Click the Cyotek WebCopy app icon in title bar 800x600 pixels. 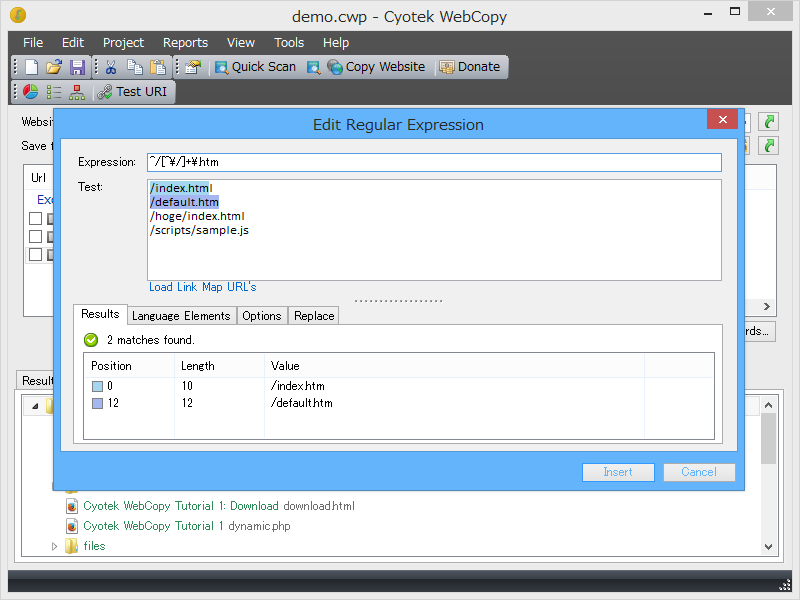coord(18,15)
